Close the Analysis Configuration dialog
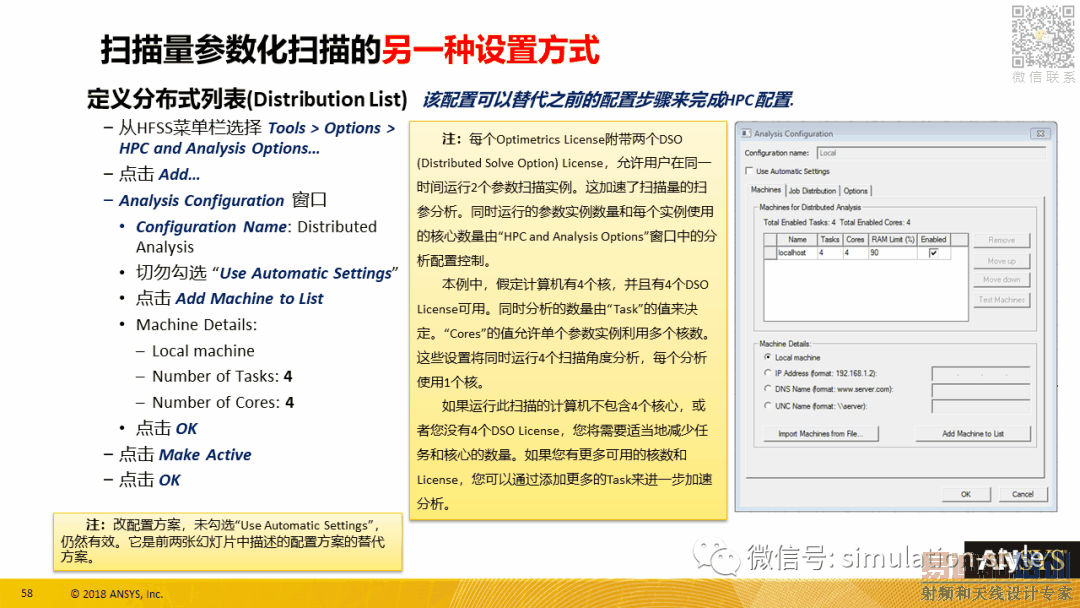 1040,134
